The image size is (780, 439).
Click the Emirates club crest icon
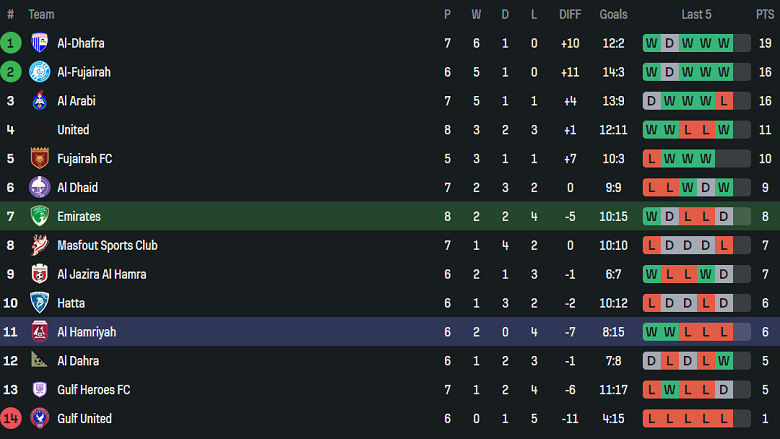(40, 216)
